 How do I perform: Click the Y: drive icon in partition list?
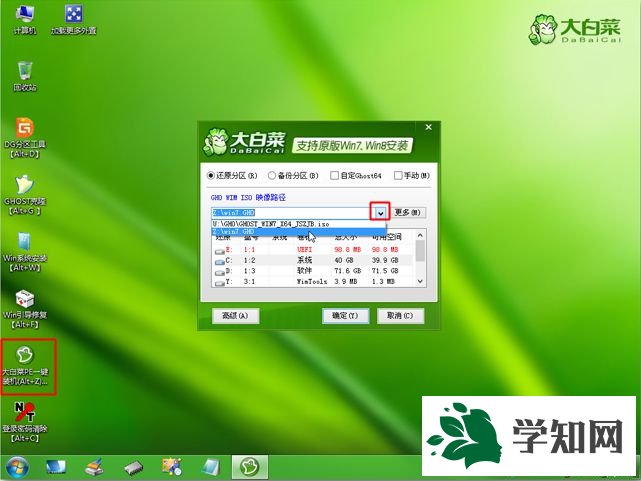pos(220,282)
